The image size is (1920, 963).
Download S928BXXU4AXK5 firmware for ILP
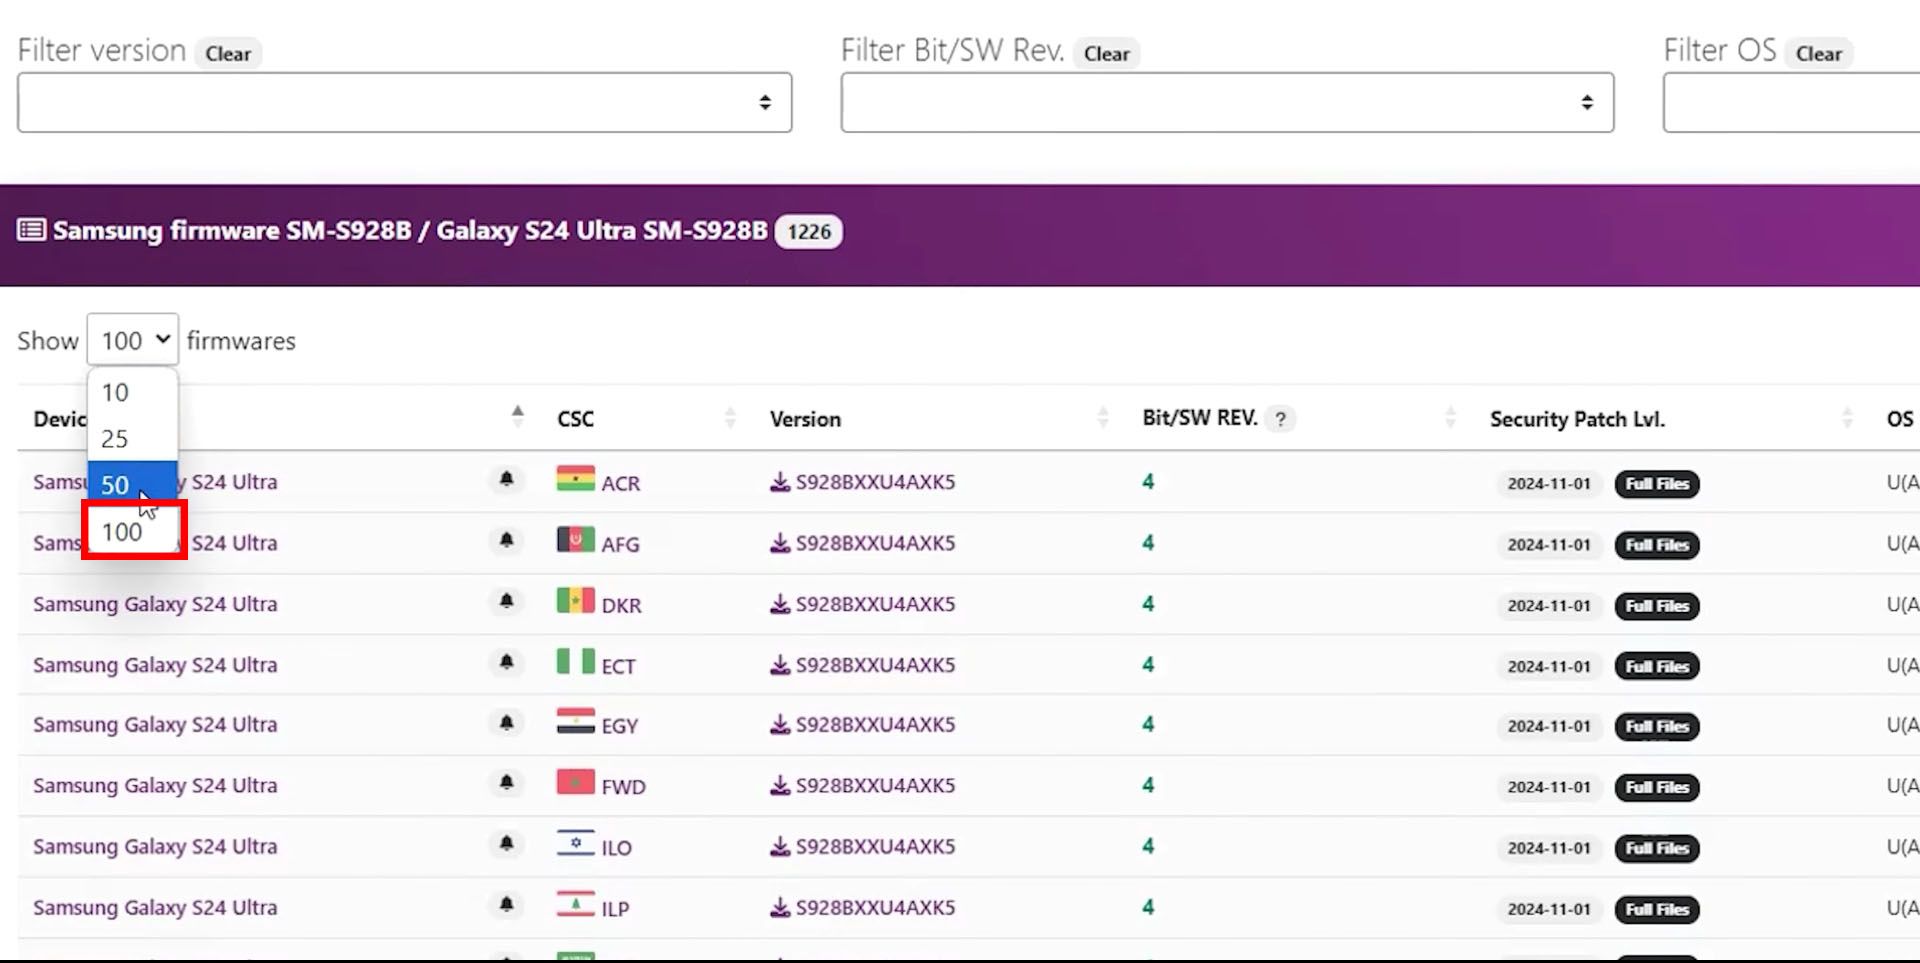[863, 907]
